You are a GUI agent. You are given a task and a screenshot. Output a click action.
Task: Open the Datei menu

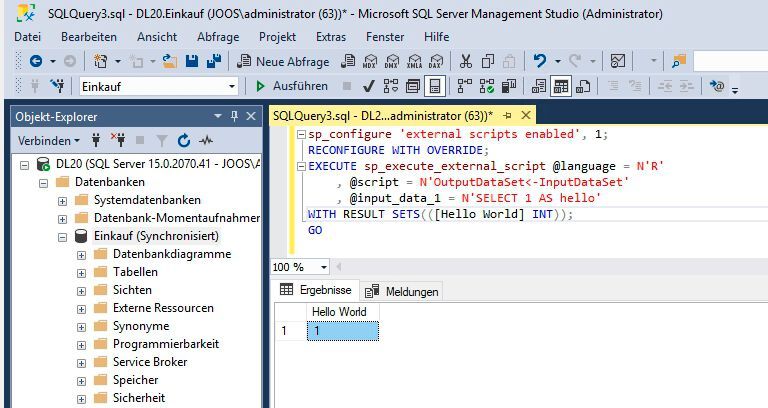coord(27,37)
